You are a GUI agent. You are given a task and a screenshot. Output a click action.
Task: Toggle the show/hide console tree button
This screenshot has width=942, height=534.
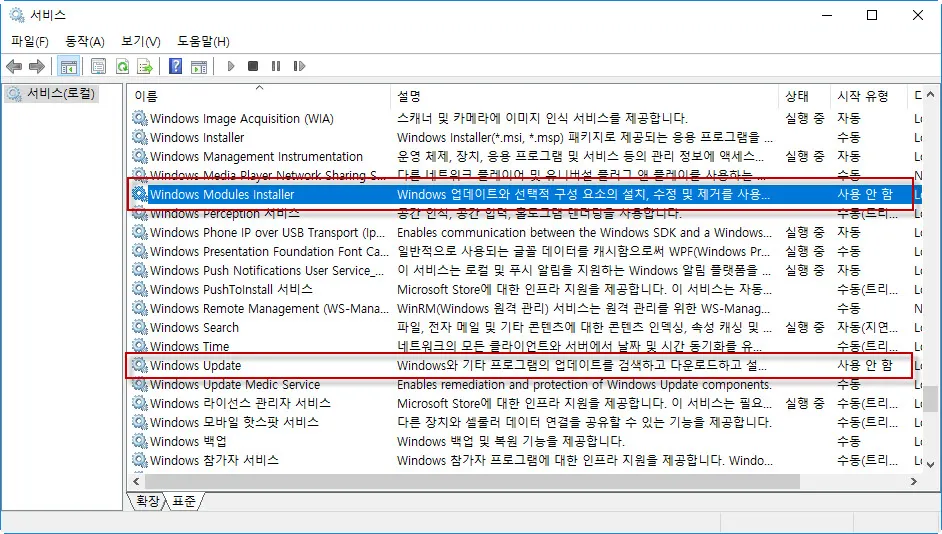69,67
